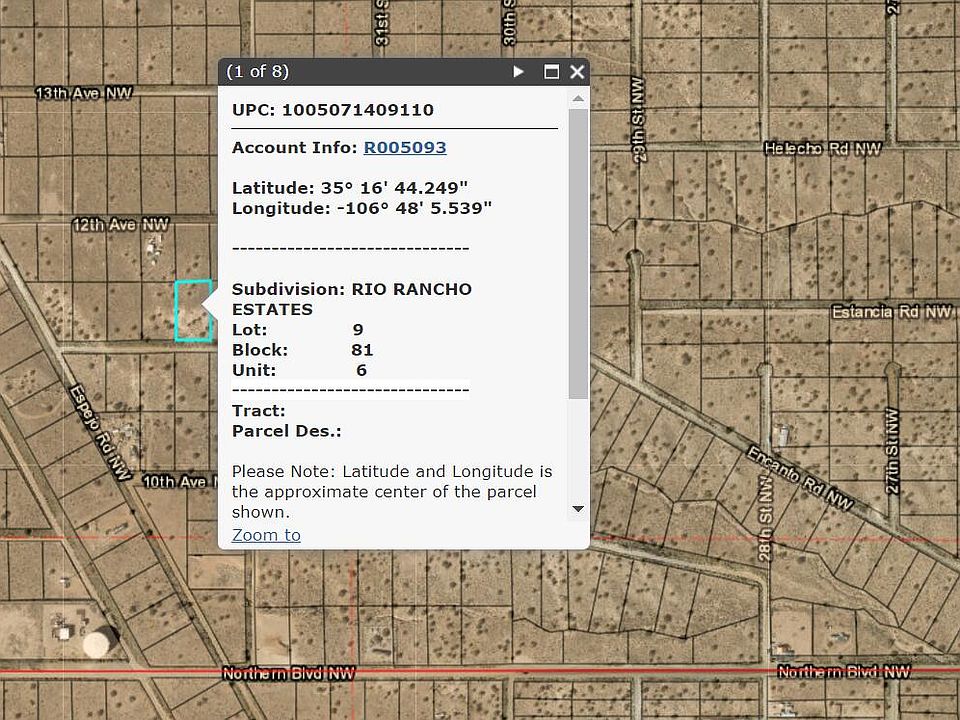Click the Encanto Rd NW road label
The width and height of the screenshot is (960, 720).
pos(800,477)
